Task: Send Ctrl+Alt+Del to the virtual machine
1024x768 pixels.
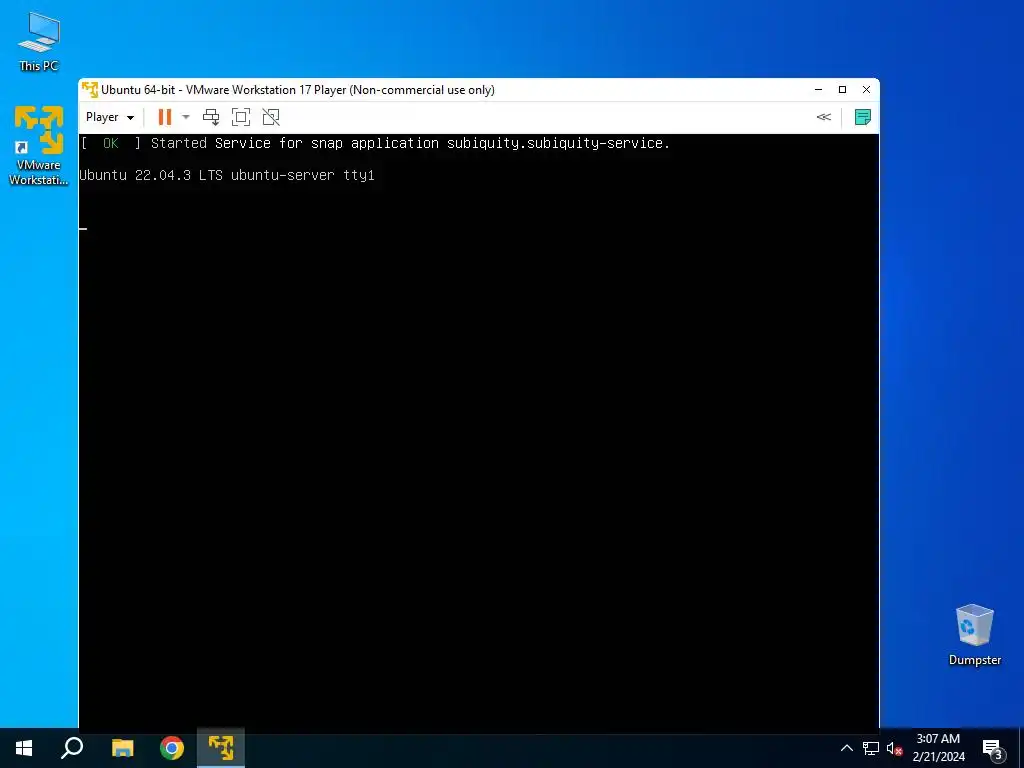Action: [211, 117]
